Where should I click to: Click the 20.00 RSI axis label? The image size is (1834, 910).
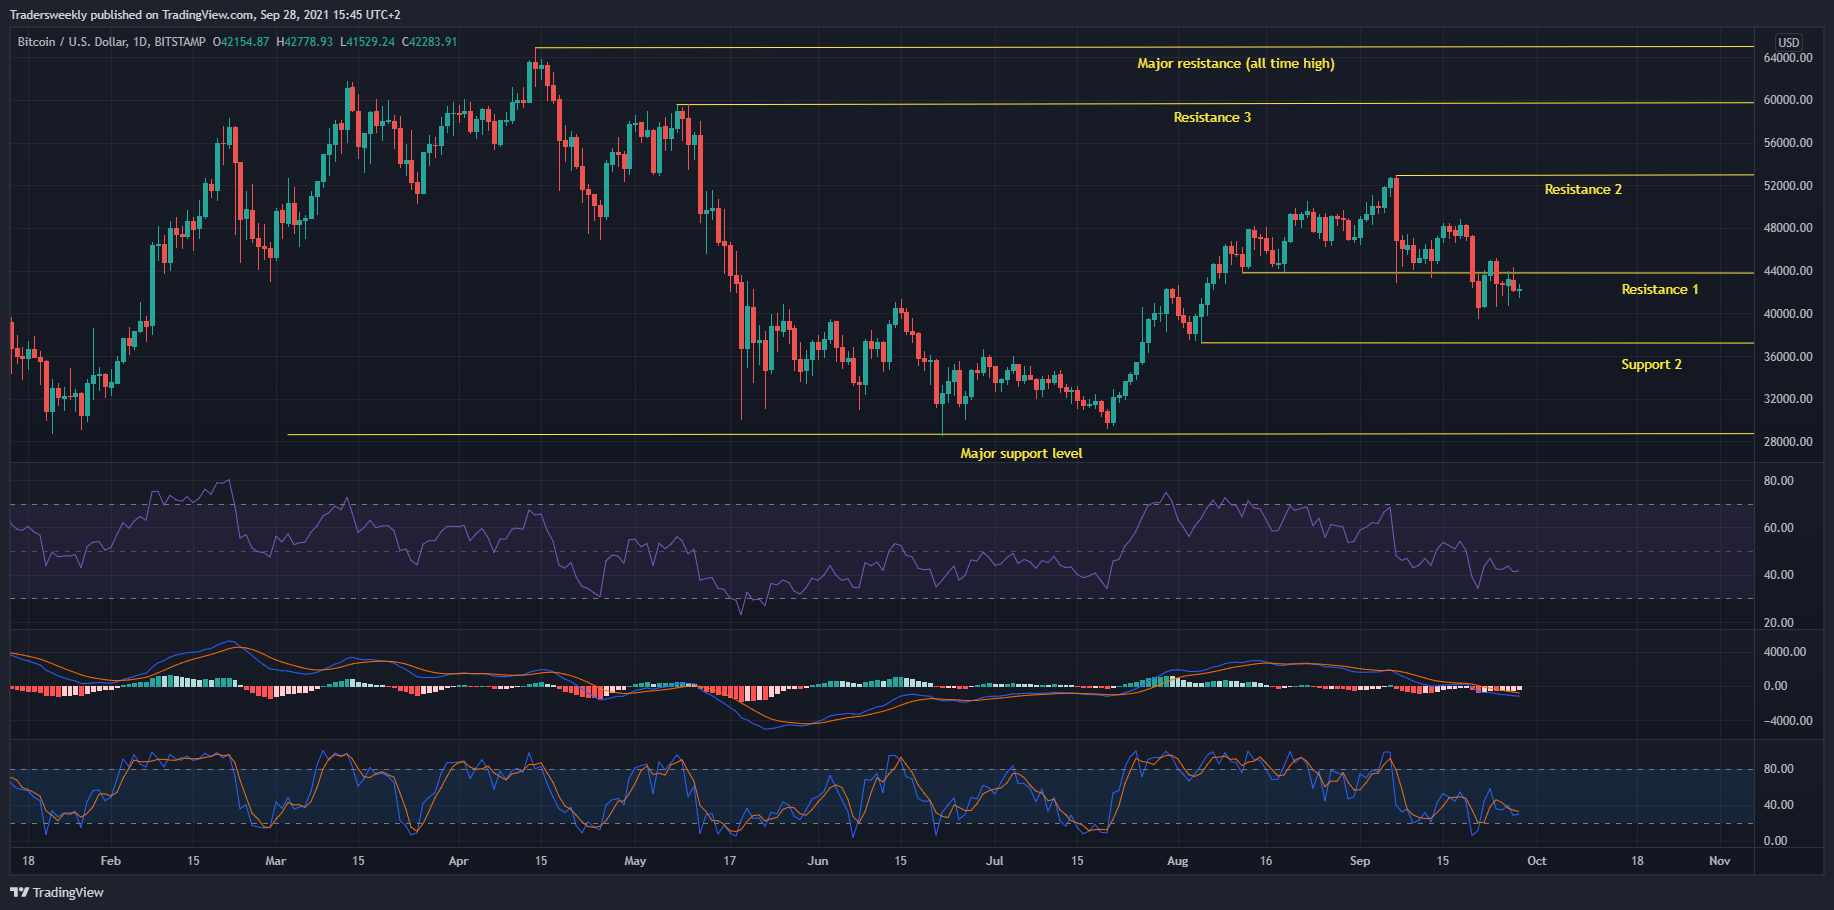click(1778, 623)
